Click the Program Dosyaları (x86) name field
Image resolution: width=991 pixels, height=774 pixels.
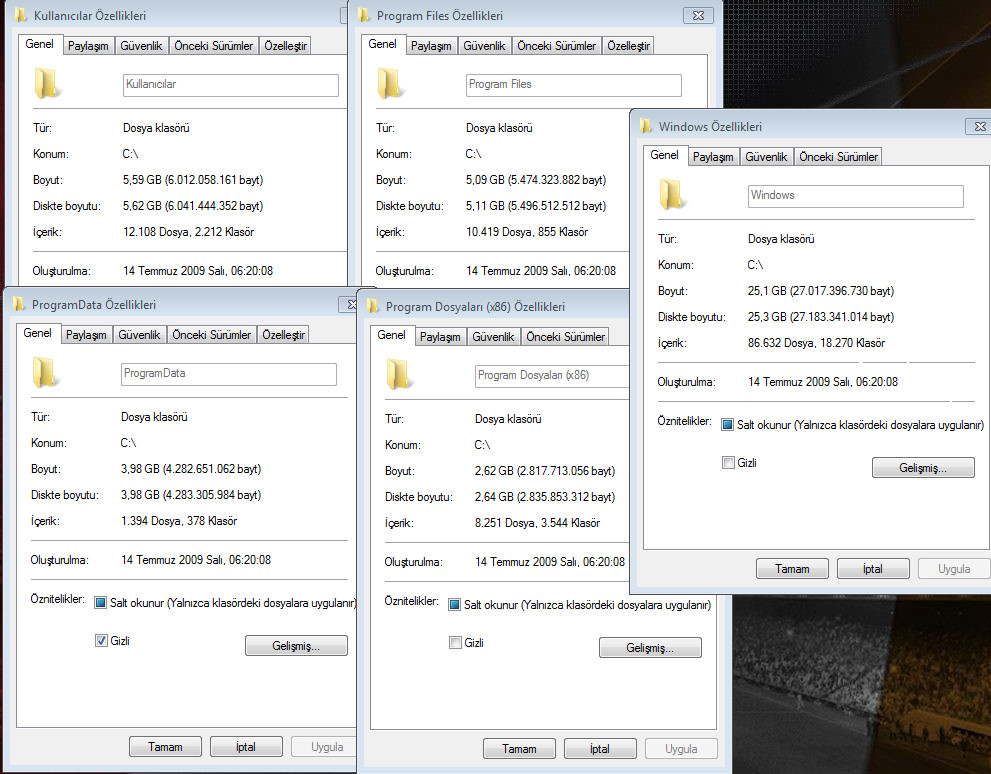click(552, 376)
